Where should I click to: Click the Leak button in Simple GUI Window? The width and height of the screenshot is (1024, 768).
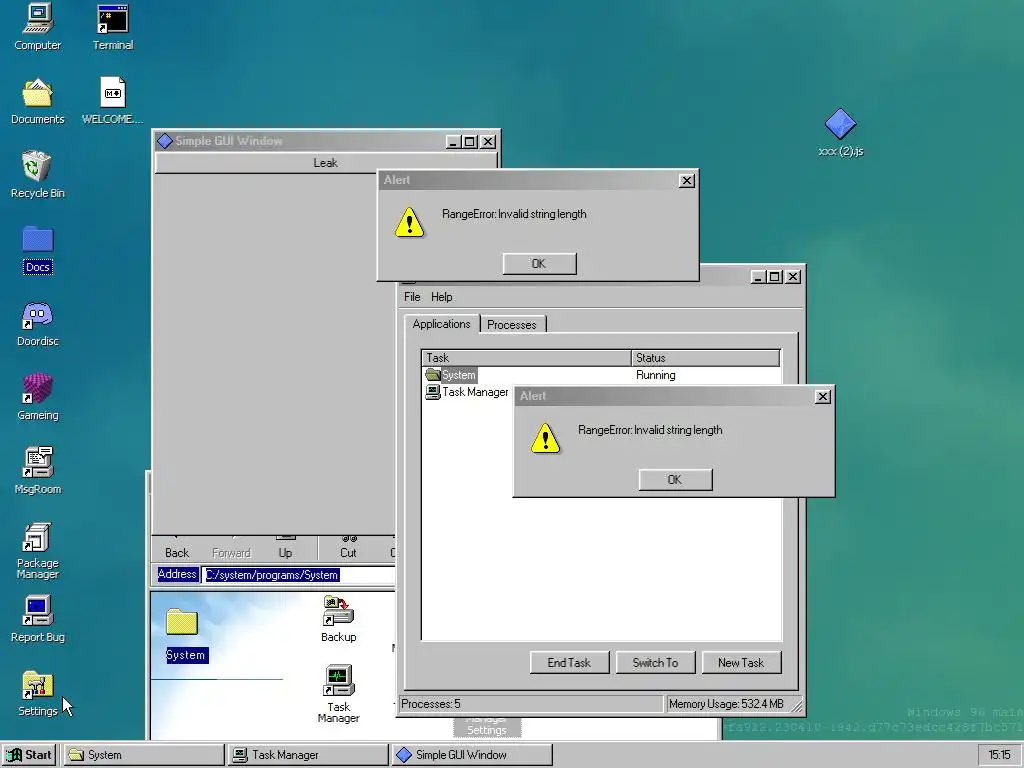(325, 163)
